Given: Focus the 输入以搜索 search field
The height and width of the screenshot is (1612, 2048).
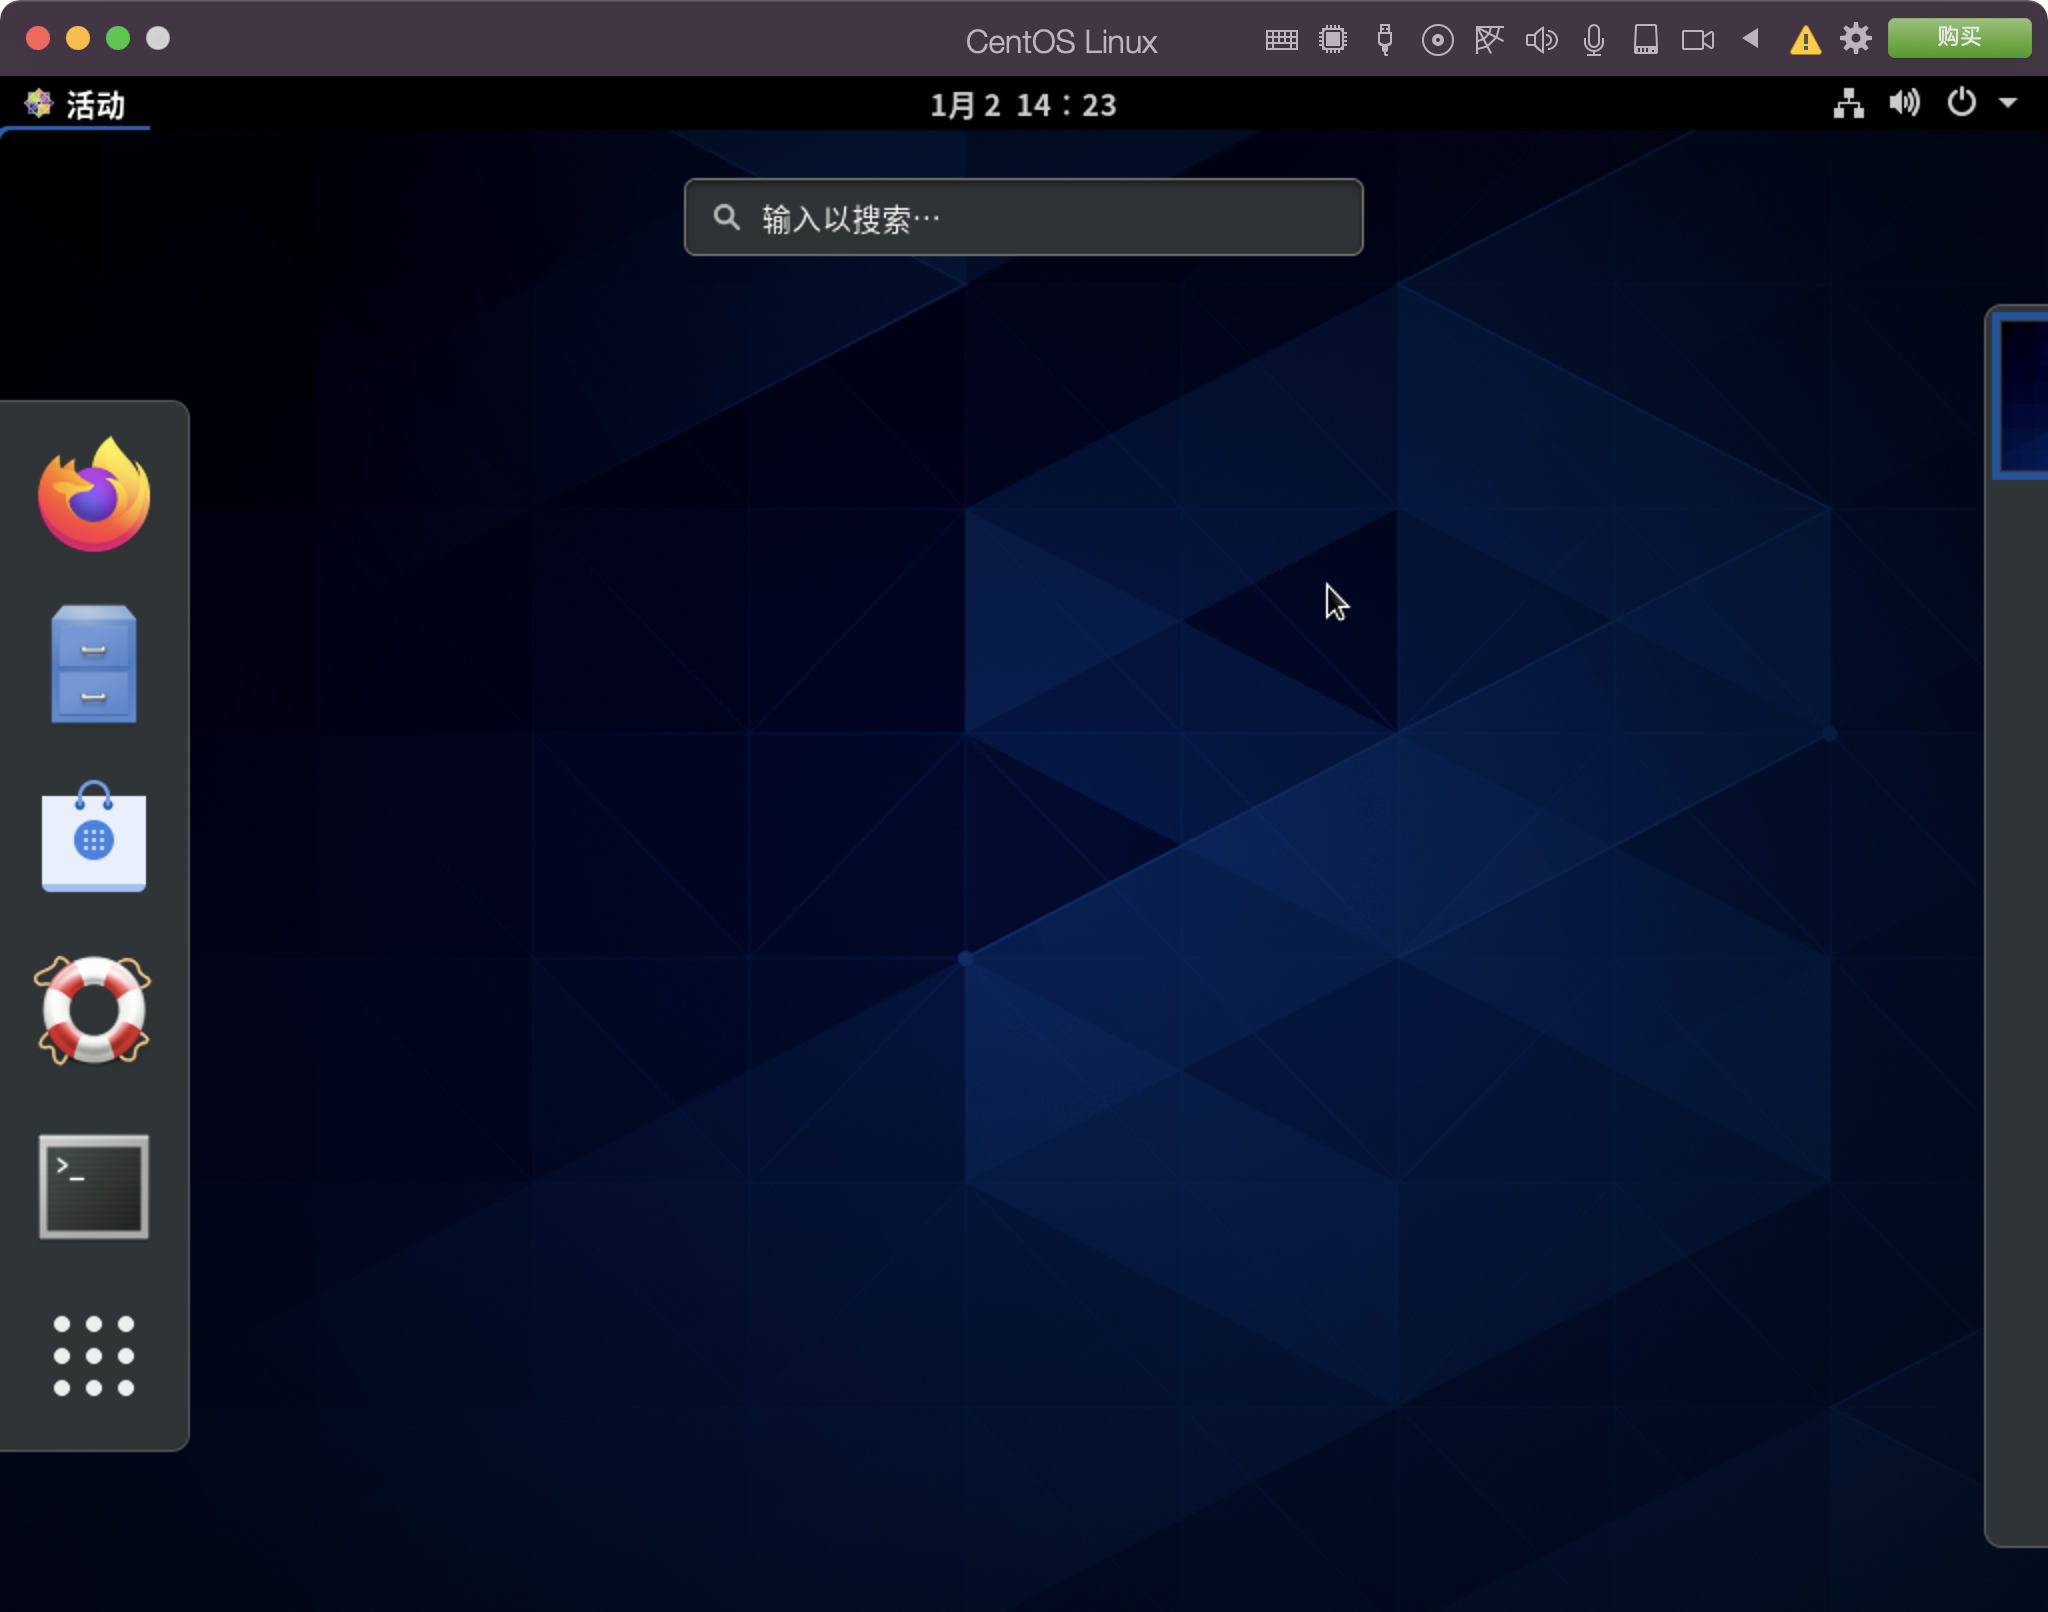Looking at the screenshot, I should pyautogui.click(x=1023, y=218).
